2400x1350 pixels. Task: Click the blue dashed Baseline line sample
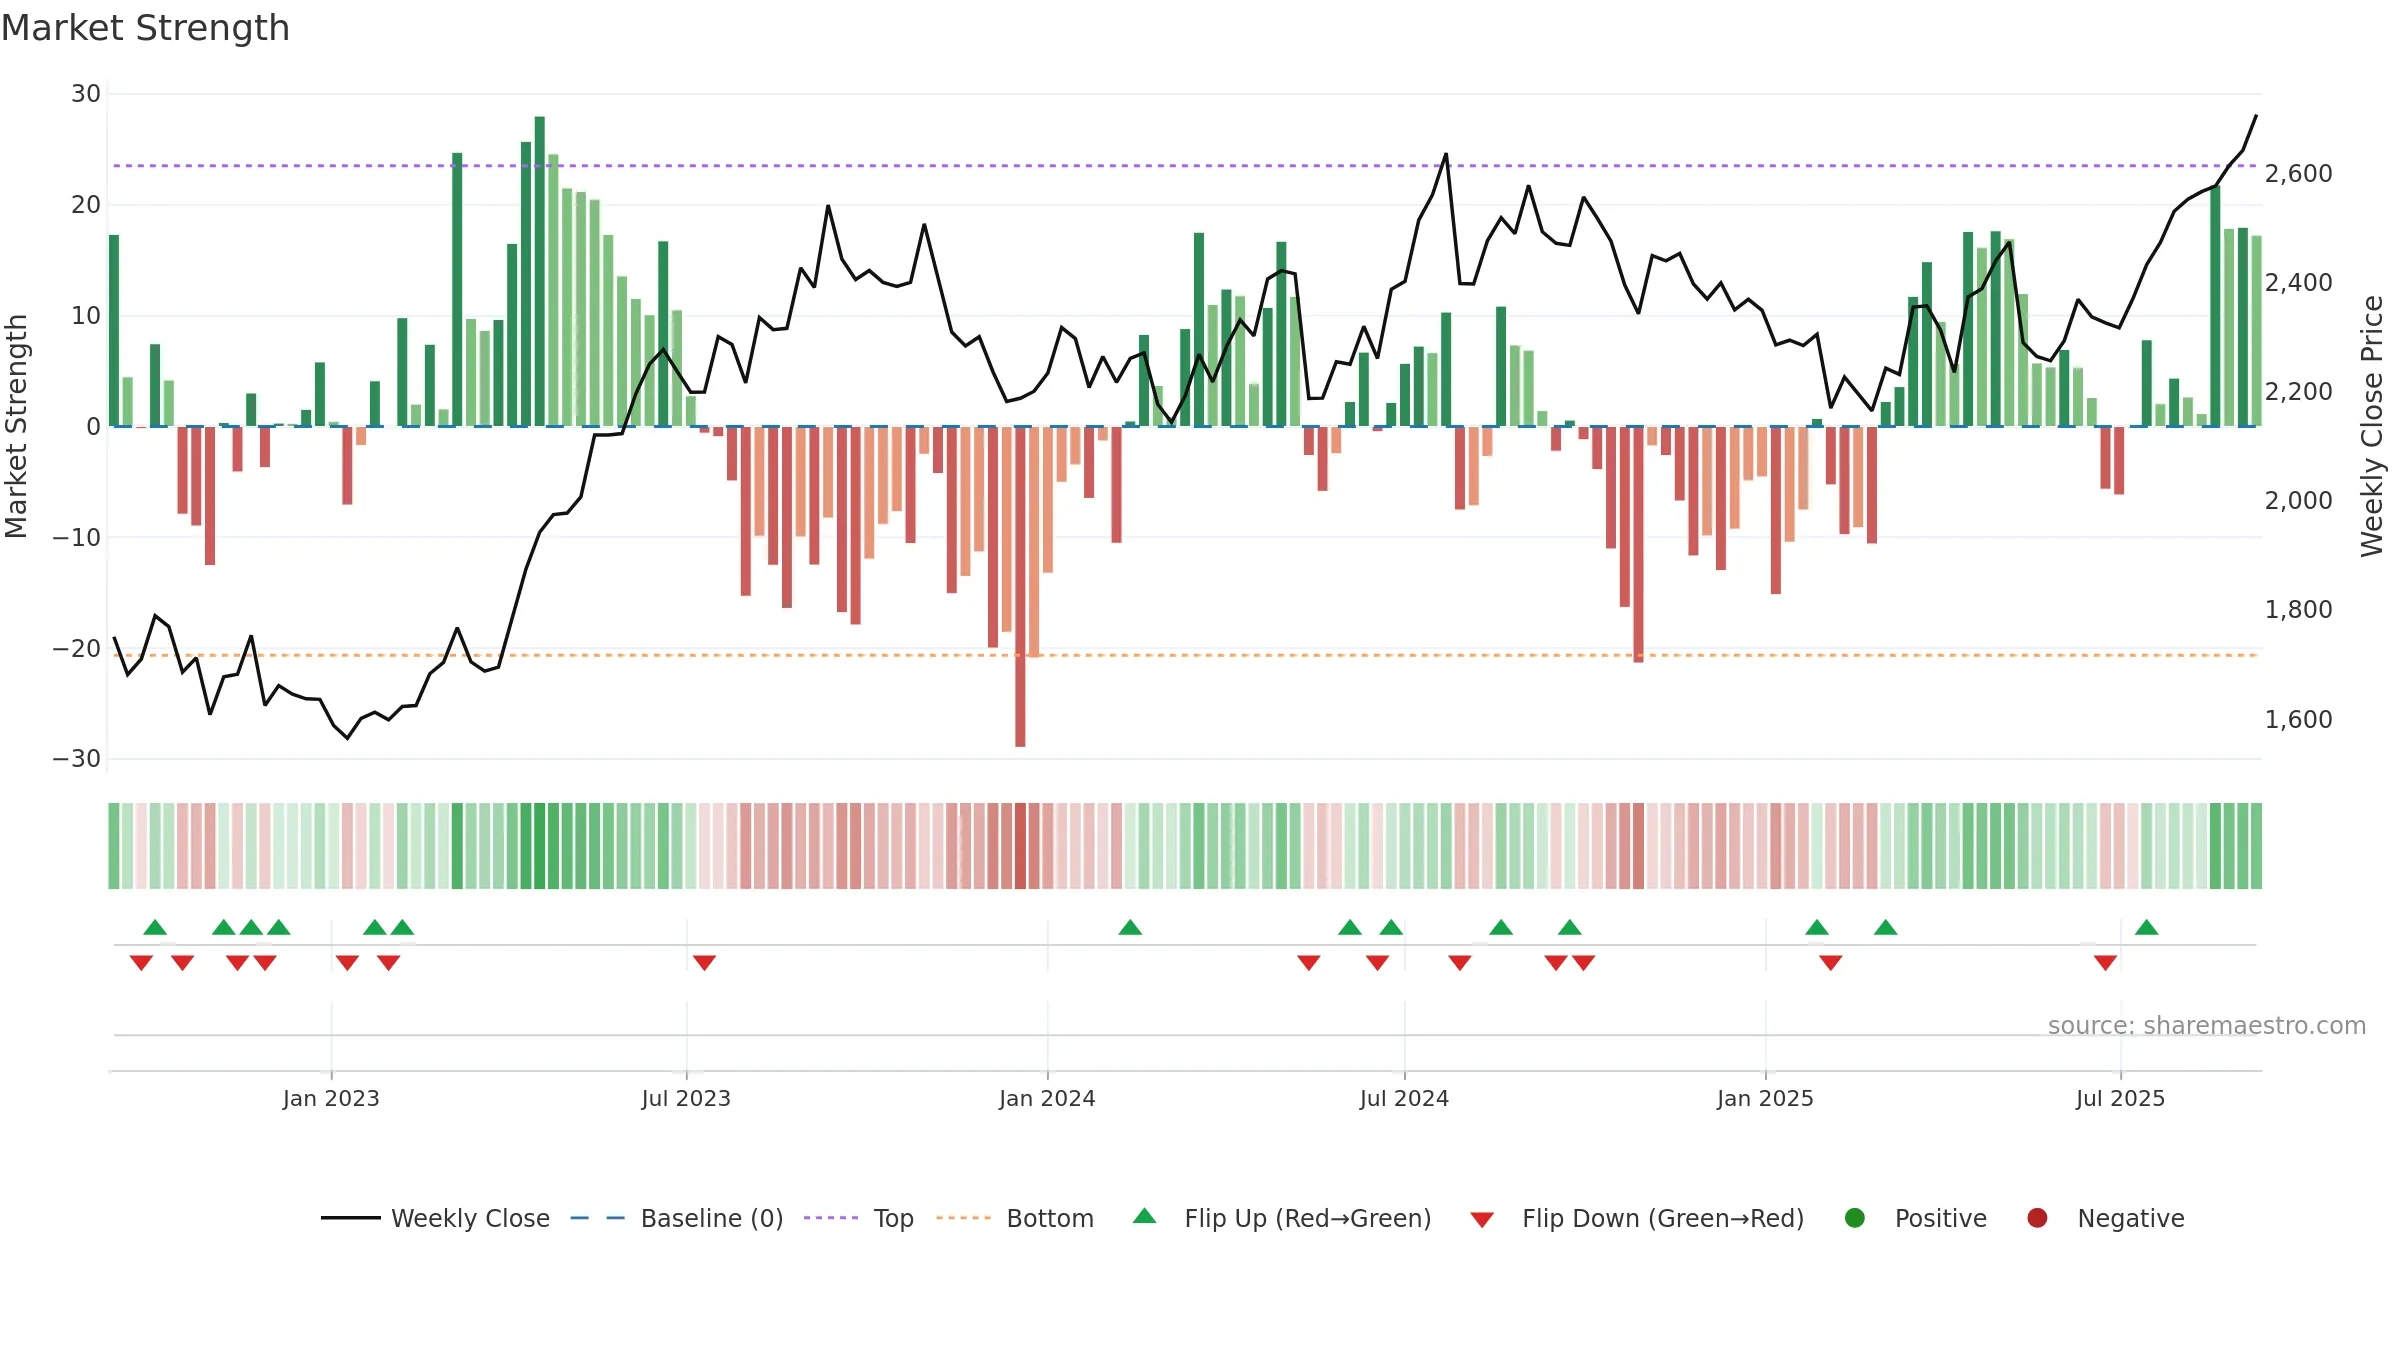pos(598,1218)
